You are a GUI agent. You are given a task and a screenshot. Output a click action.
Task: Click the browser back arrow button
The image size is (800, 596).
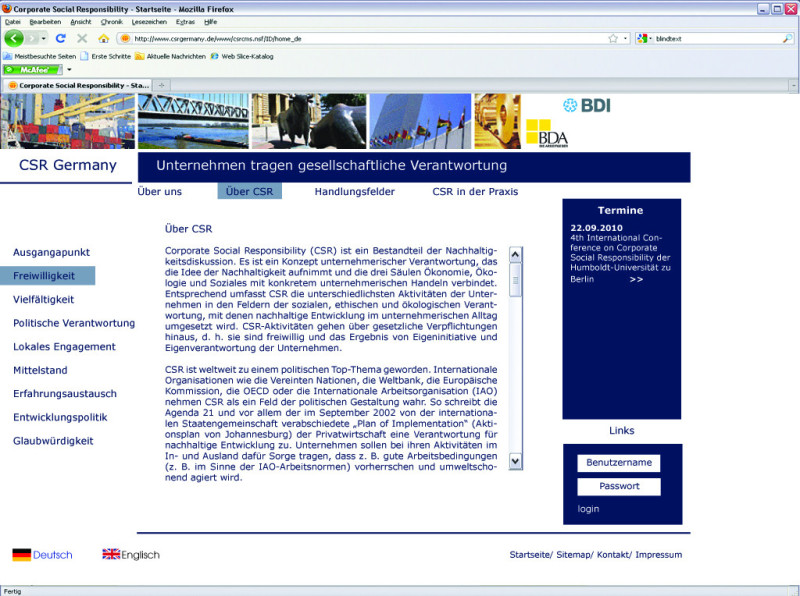point(14,38)
